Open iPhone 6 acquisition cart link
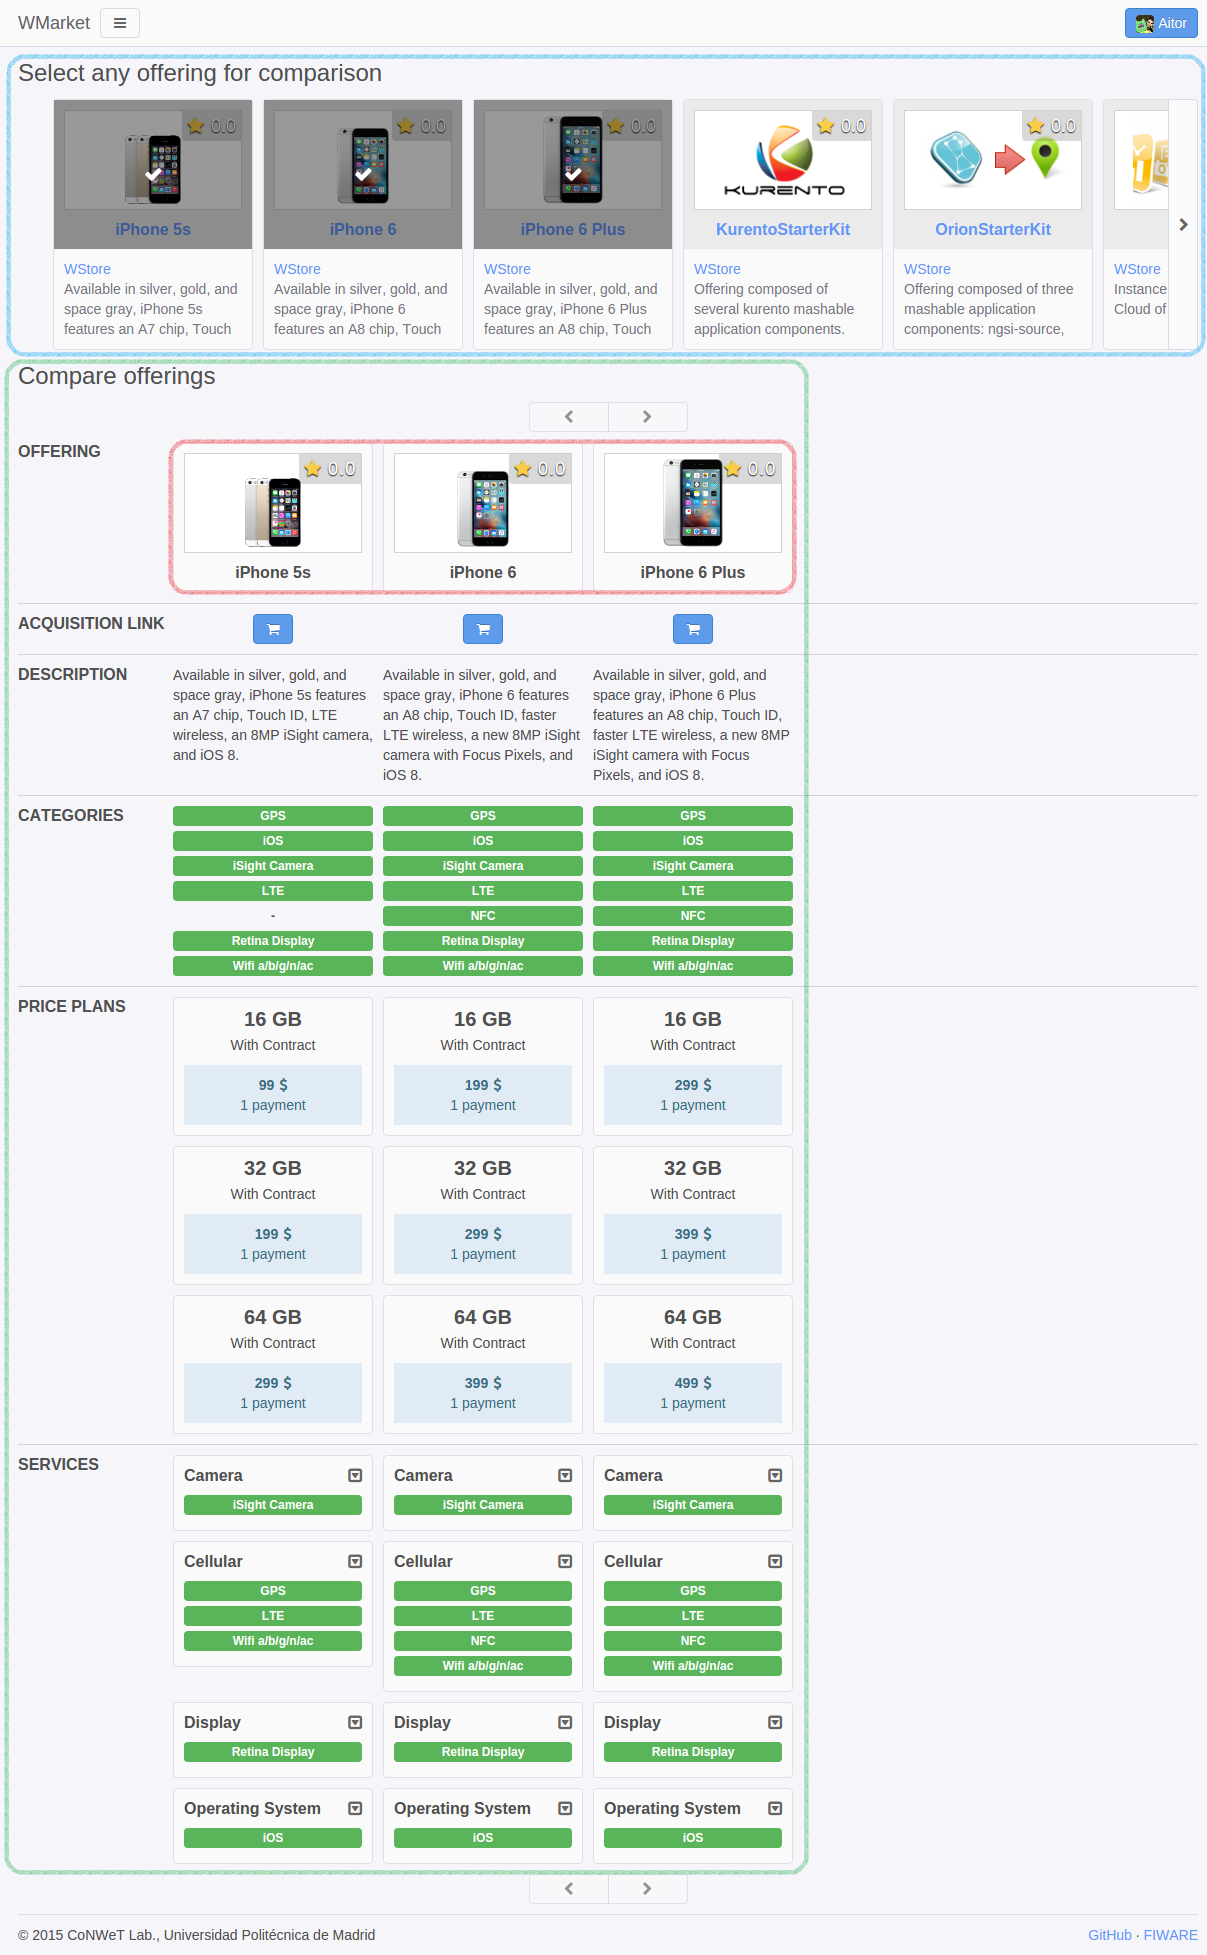Screen dimensions: 1207x1955 click(483, 629)
